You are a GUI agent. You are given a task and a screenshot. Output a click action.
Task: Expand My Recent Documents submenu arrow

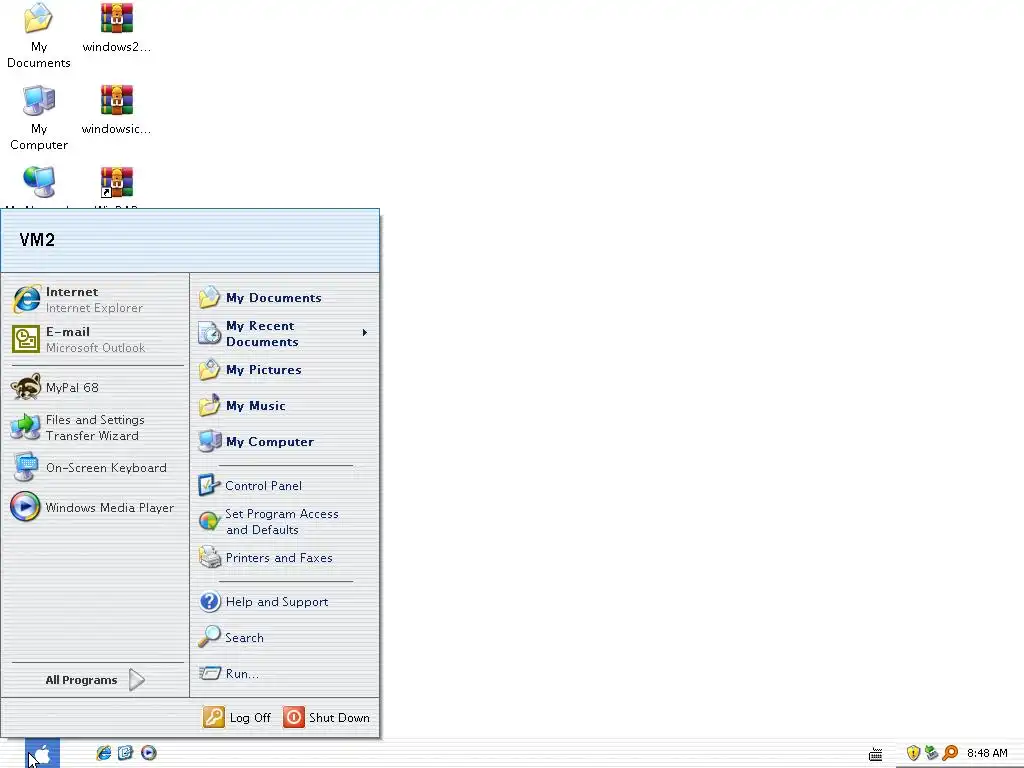tap(364, 333)
